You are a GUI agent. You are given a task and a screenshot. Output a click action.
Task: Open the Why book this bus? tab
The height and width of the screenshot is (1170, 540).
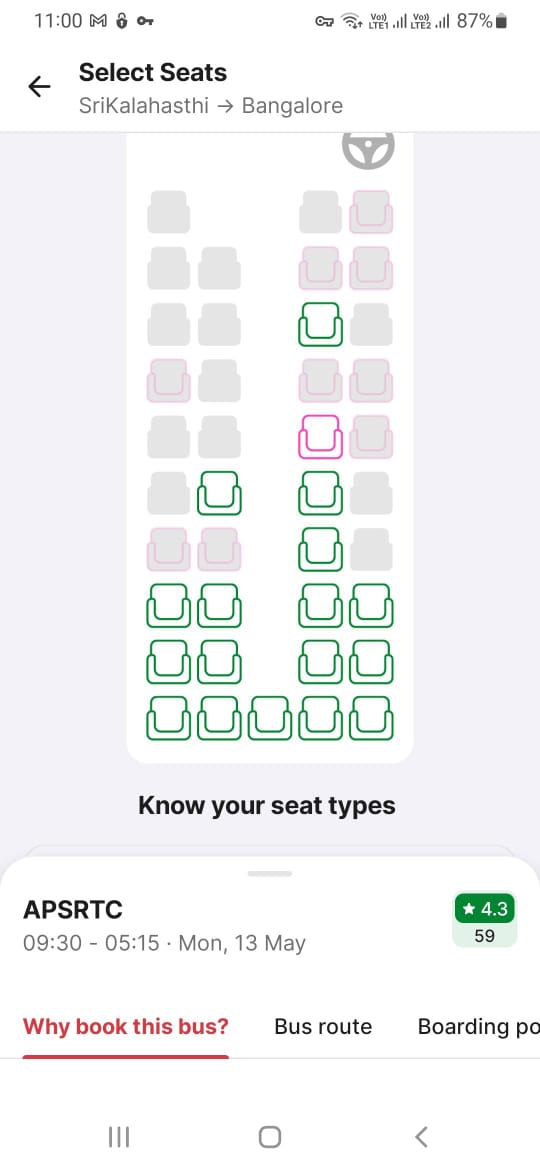tap(125, 1027)
